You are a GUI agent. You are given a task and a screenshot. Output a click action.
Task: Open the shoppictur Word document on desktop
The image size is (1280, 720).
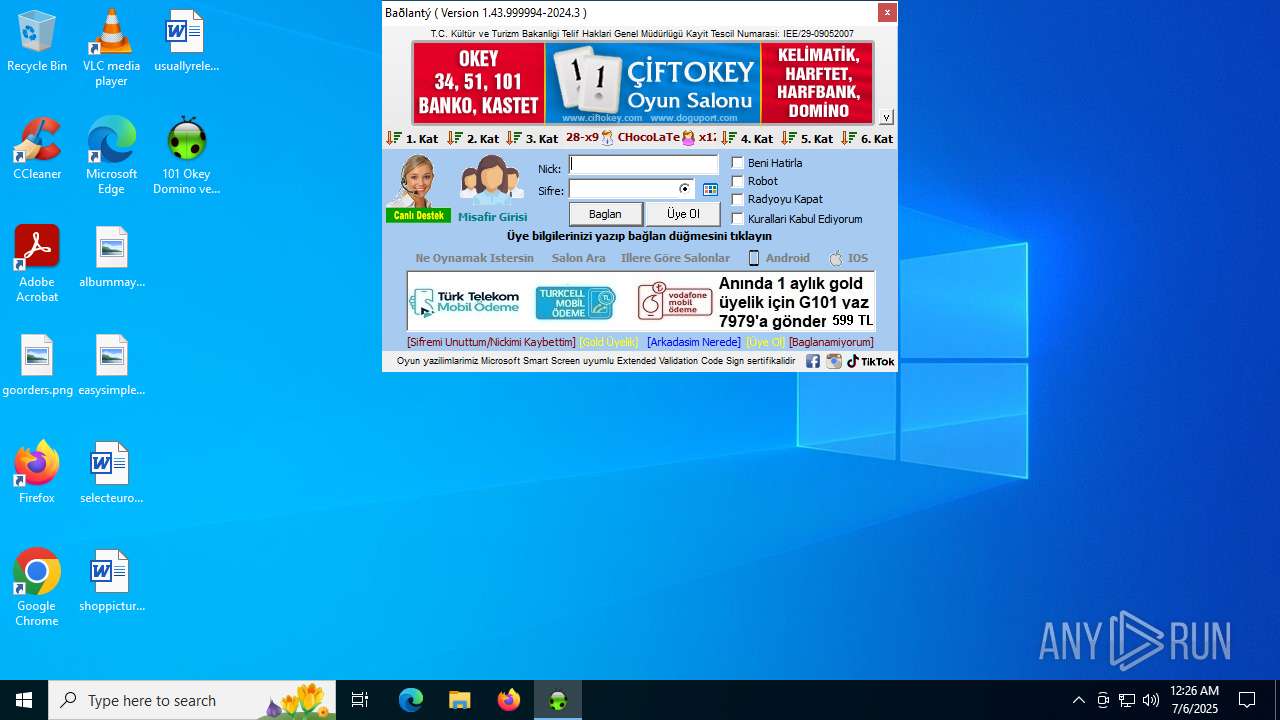(111, 581)
